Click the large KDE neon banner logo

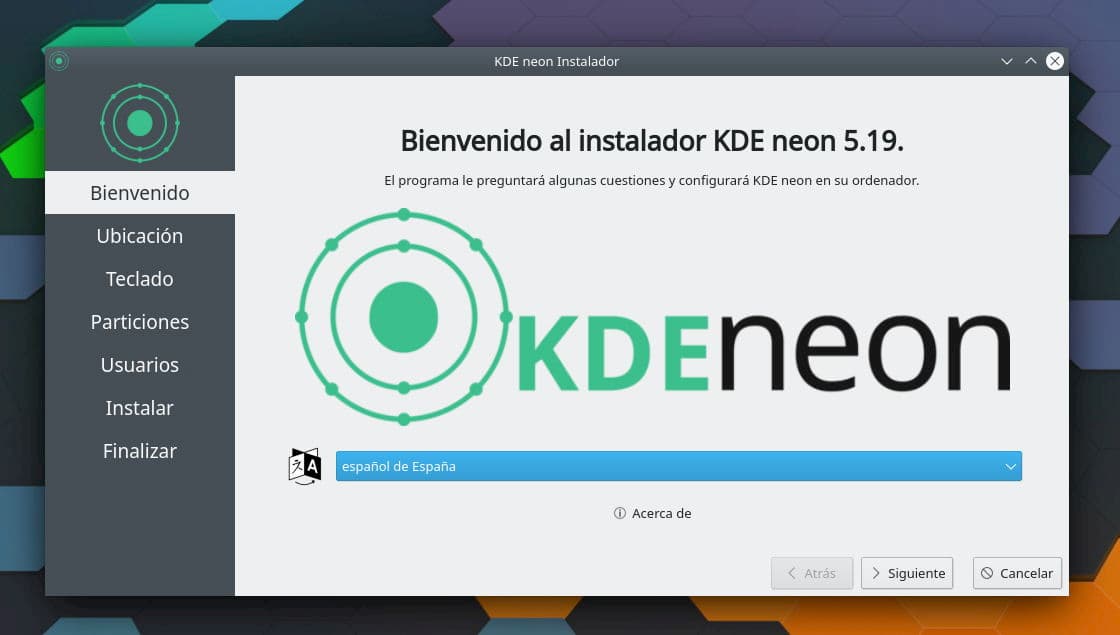tap(652, 317)
